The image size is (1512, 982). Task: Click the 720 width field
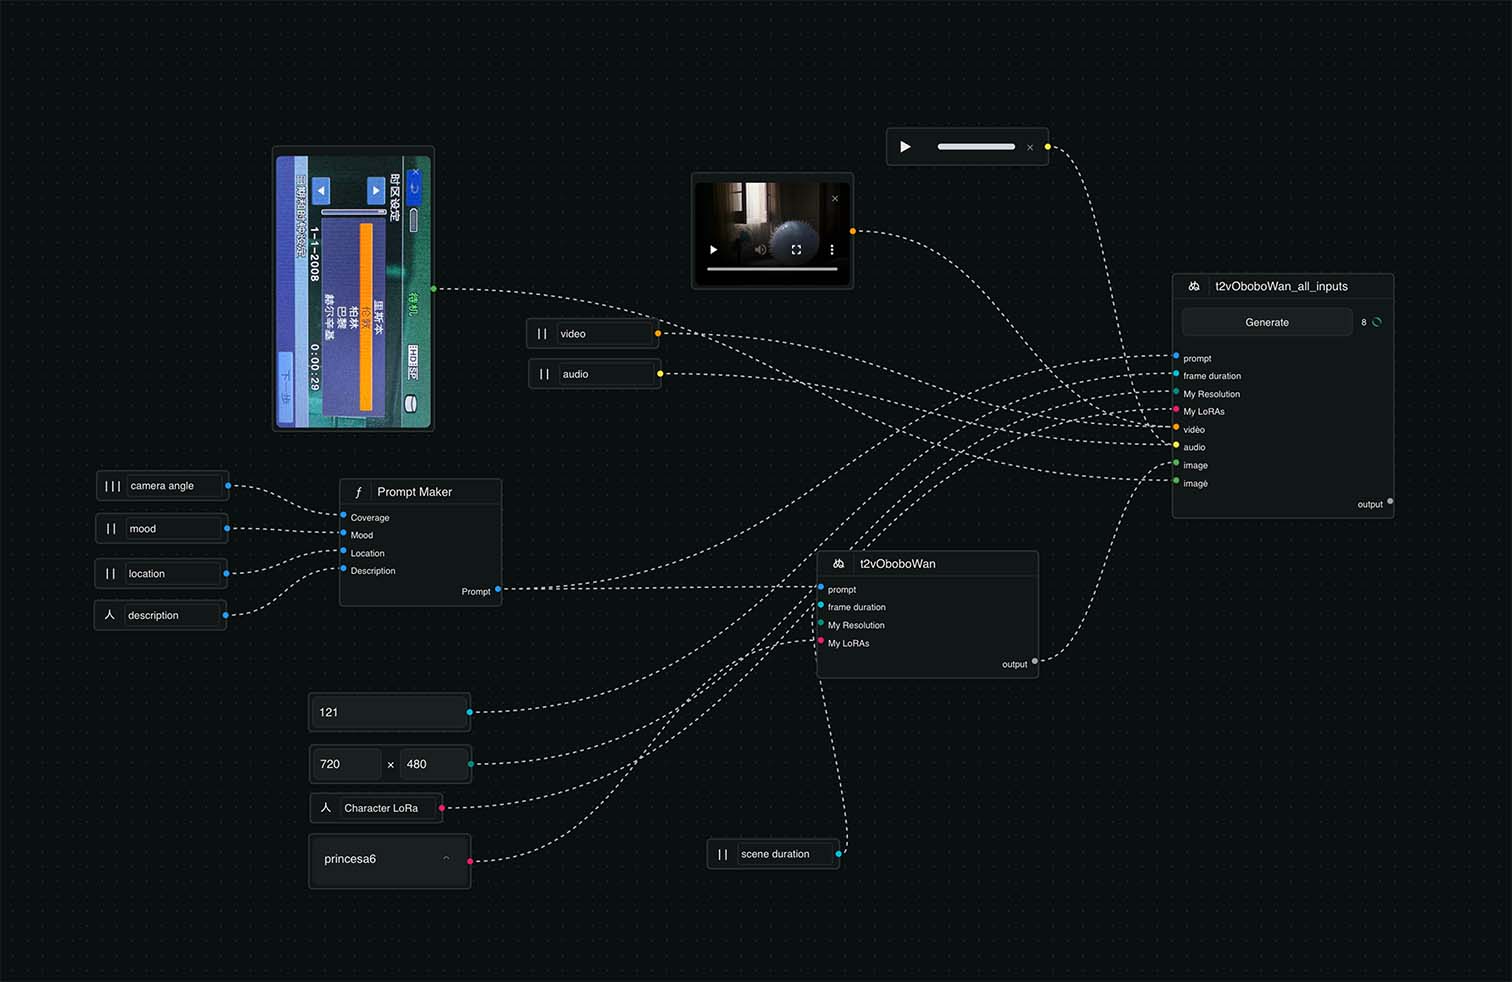345,764
